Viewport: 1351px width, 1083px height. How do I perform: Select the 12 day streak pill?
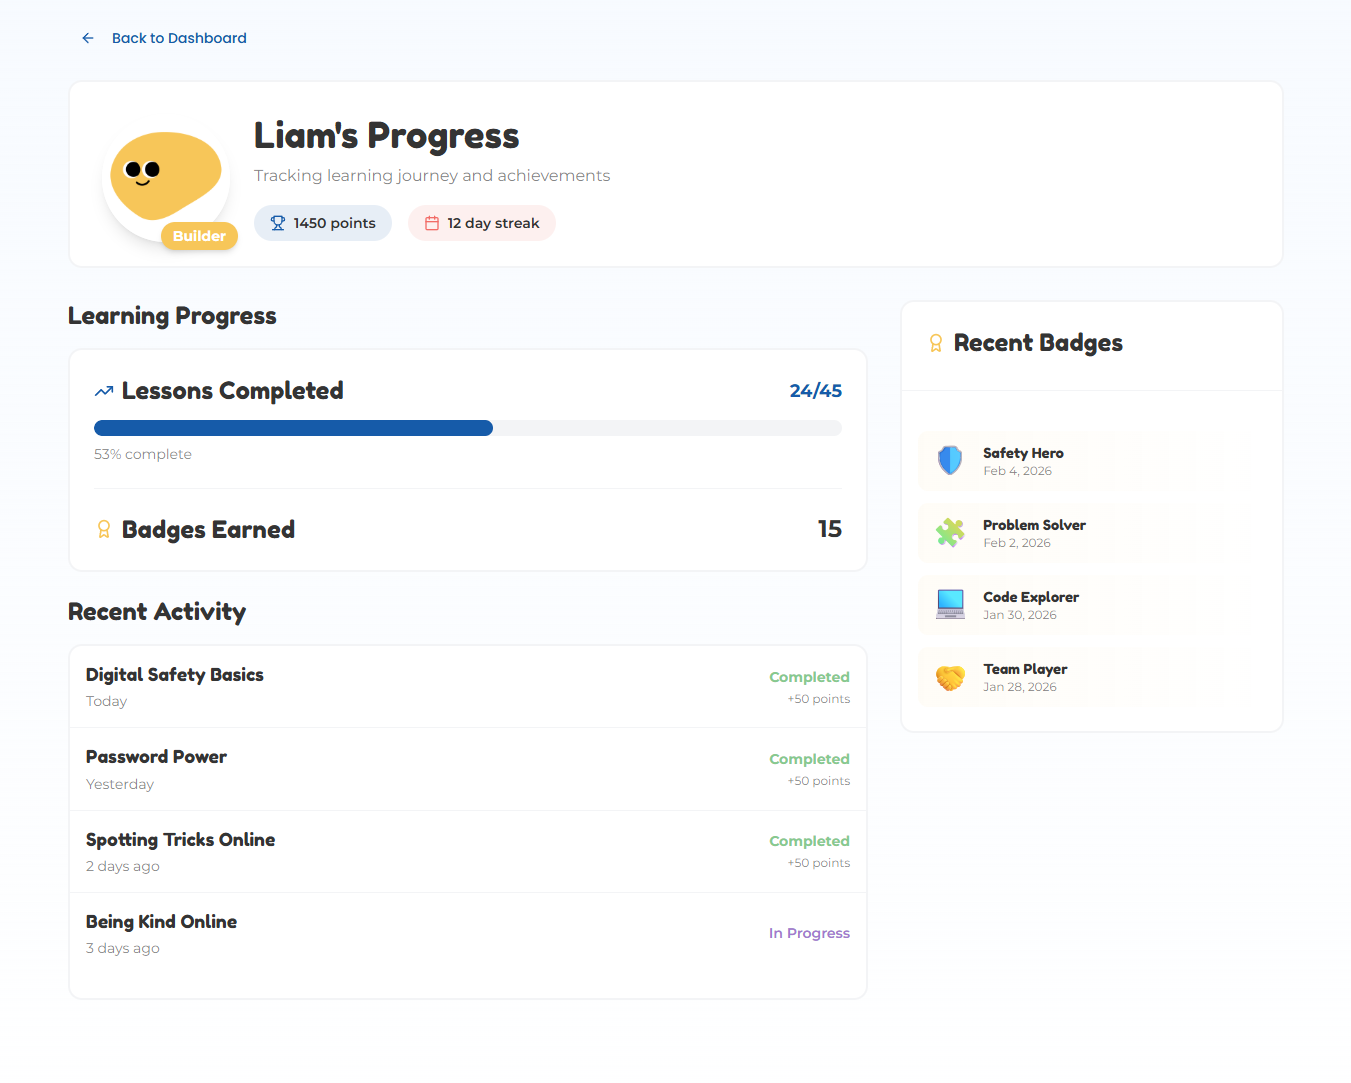pyautogui.click(x=481, y=223)
